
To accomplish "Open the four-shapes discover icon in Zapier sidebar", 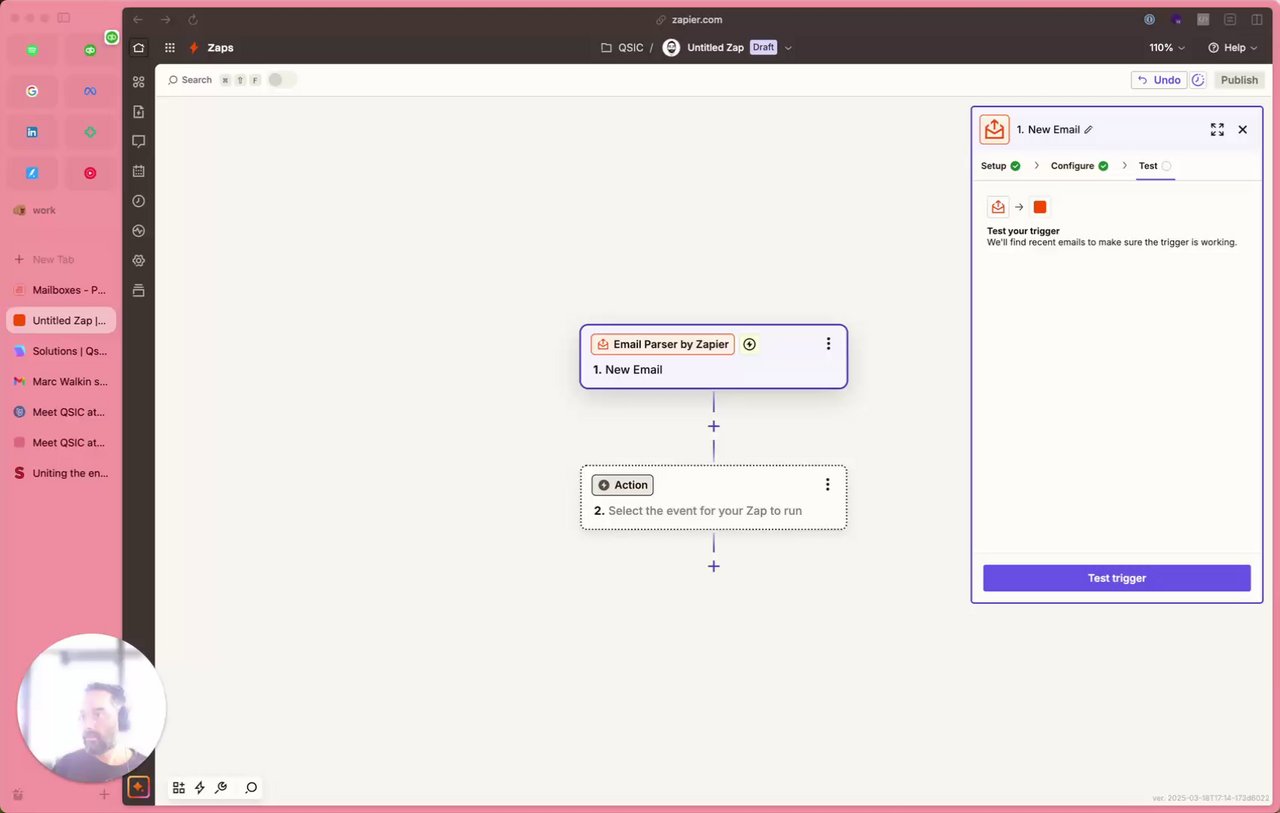I will 138,82.
